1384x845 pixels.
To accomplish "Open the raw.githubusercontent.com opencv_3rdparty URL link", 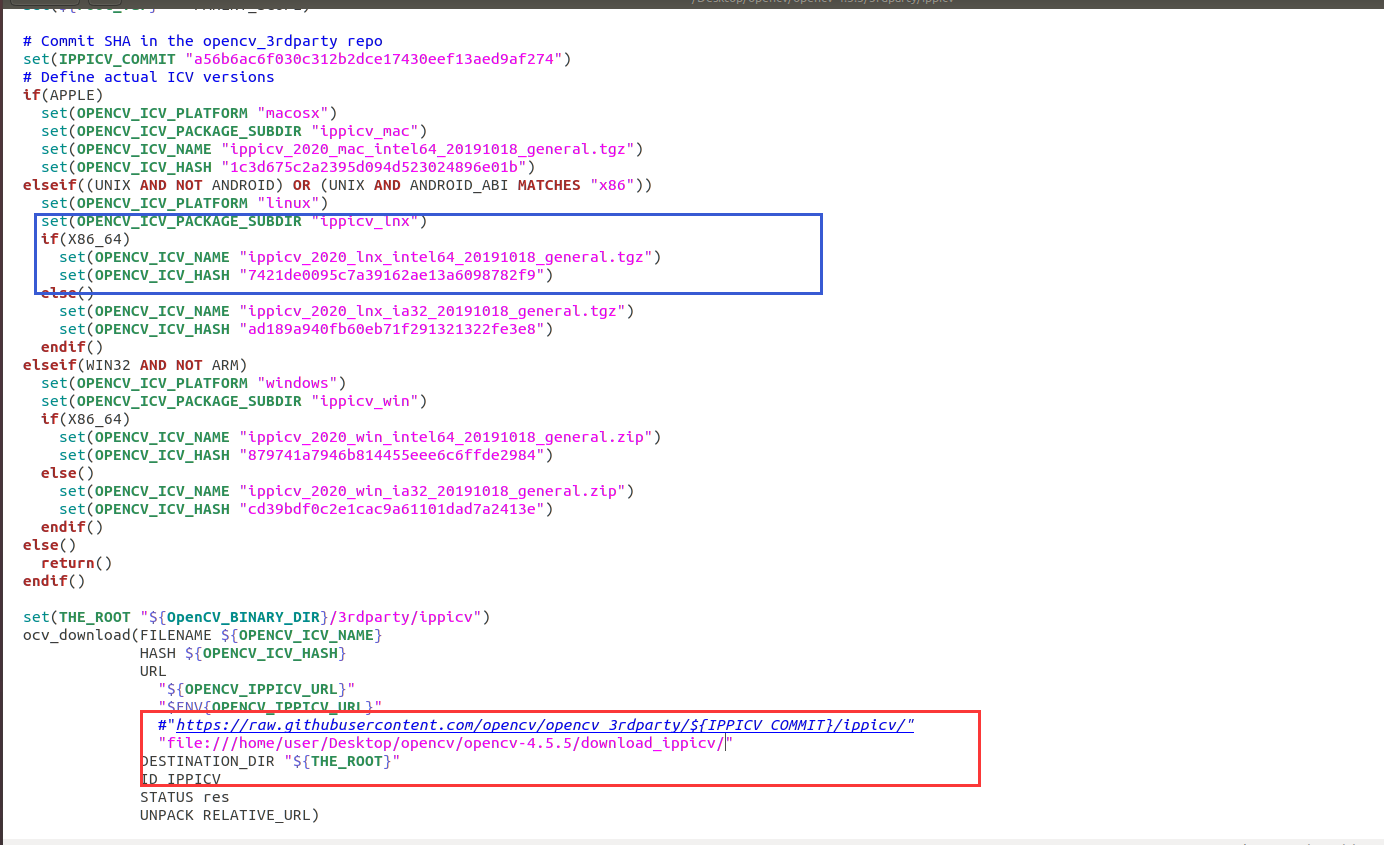I will pos(545,725).
